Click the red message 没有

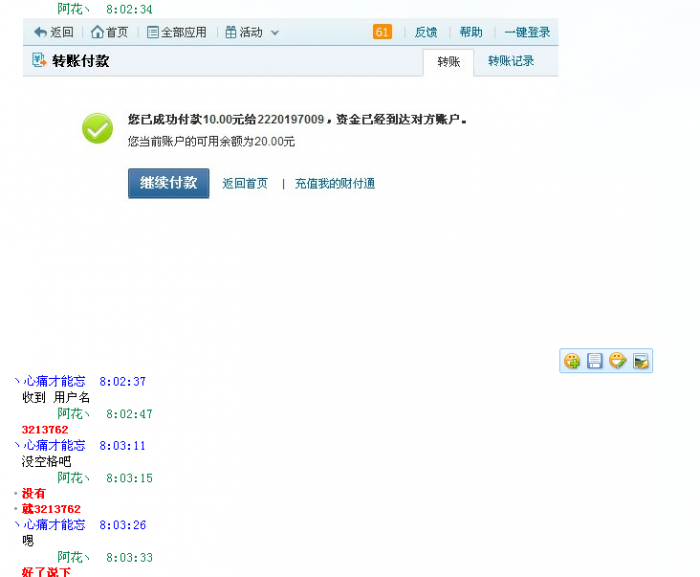pos(33,493)
